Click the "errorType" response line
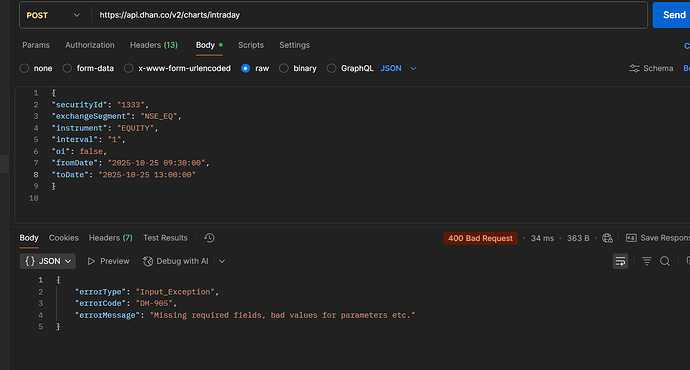 (147, 292)
